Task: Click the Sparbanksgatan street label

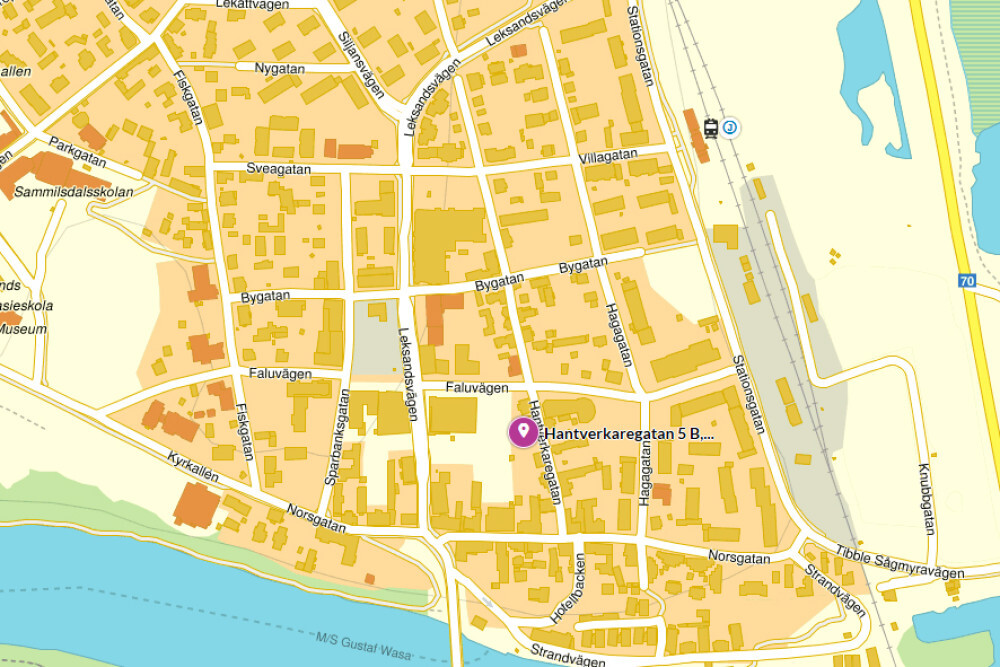Action: pyautogui.click(x=337, y=437)
